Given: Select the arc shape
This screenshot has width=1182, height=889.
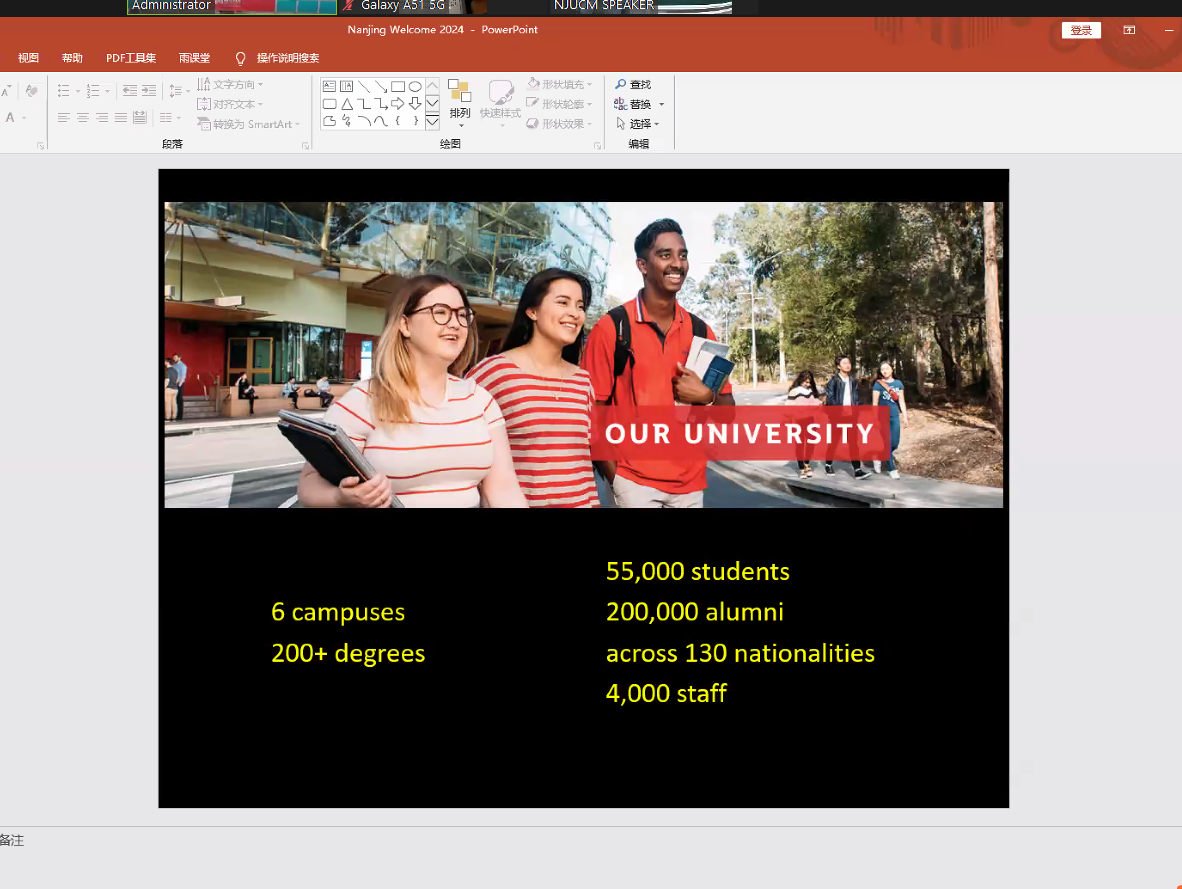Looking at the screenshot, I should (364, 121).
